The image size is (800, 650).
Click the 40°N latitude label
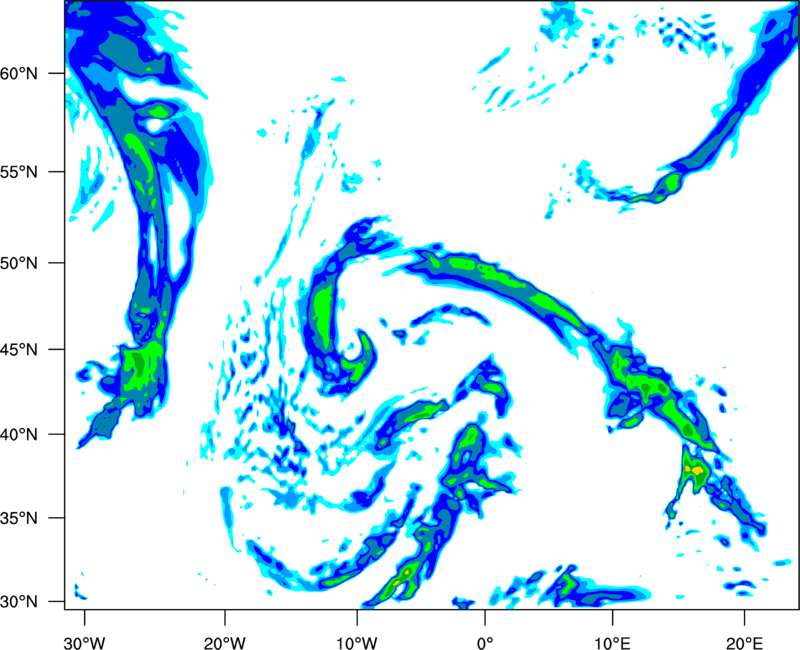point(19,435)
